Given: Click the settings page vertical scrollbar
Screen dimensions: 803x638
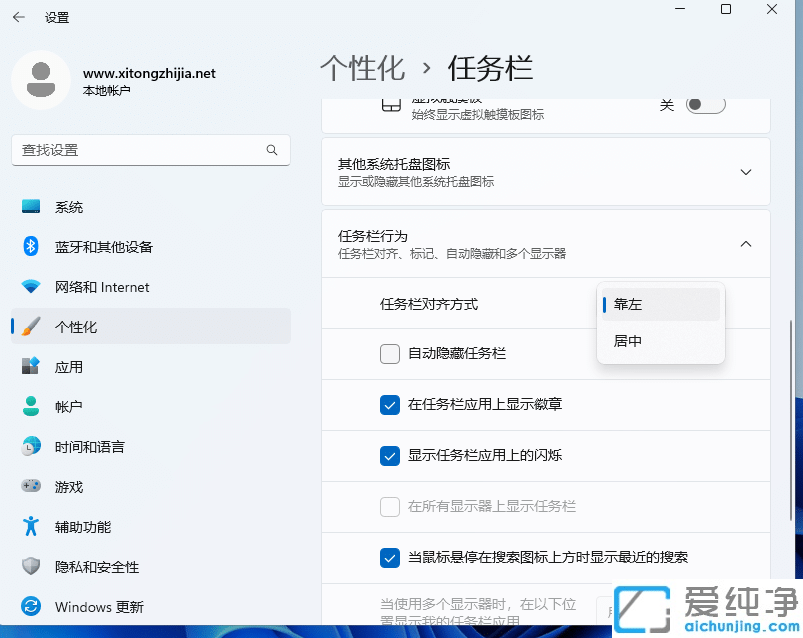Looking at the screenshot, I should 791,420.
